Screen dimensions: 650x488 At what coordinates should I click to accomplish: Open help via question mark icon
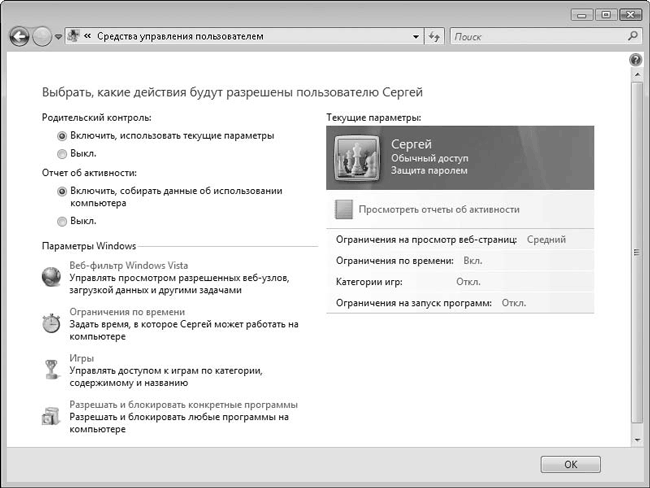pos(636,61)
